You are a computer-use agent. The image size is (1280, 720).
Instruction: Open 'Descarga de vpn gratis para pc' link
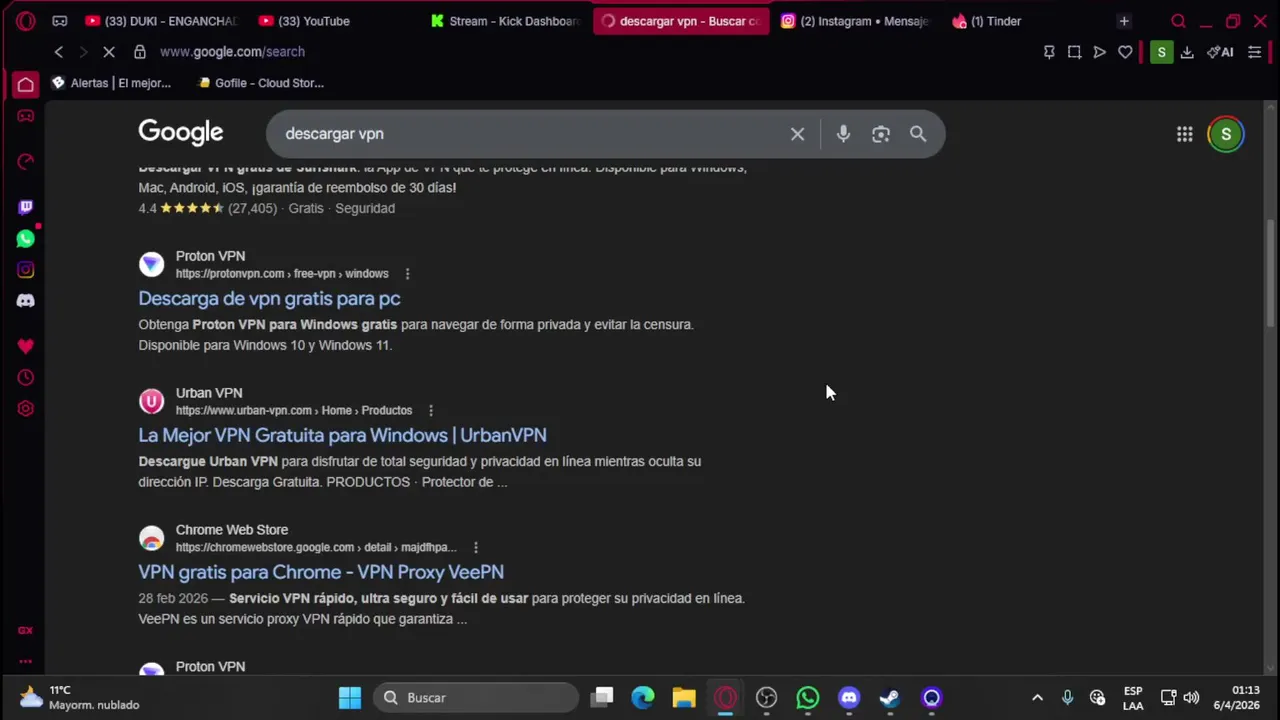click(x=269, y=298)
